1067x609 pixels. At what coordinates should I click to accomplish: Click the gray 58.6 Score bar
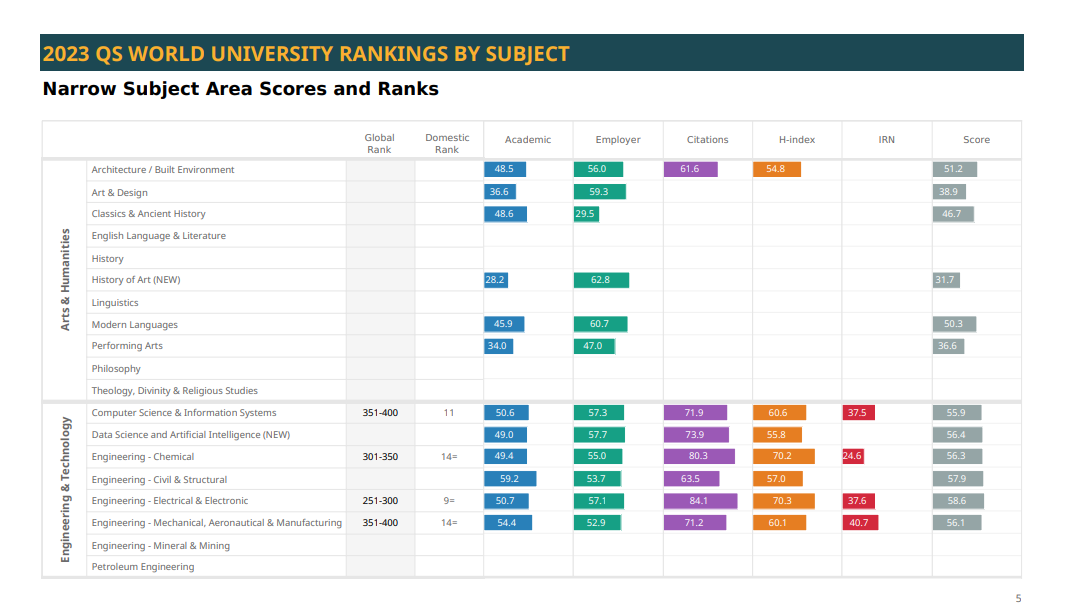click(x=957, y=501)
